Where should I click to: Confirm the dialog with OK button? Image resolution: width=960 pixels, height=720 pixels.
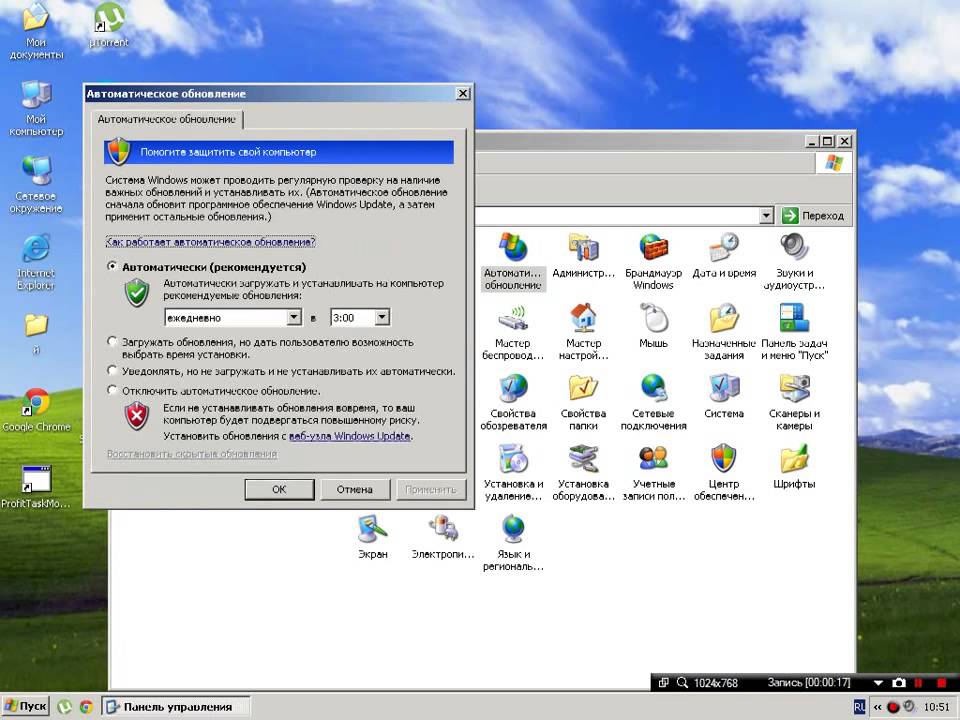[279, 489]
